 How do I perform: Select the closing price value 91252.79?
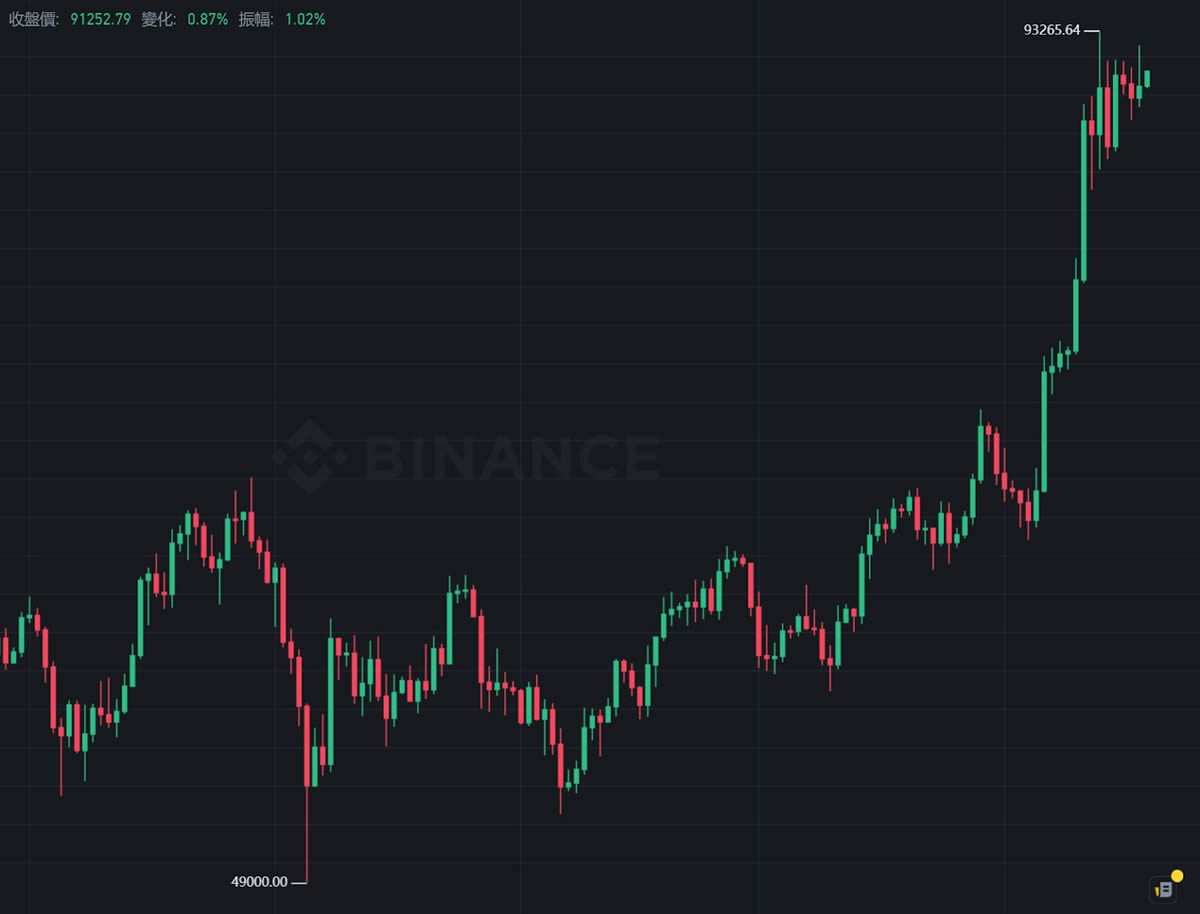101,19
